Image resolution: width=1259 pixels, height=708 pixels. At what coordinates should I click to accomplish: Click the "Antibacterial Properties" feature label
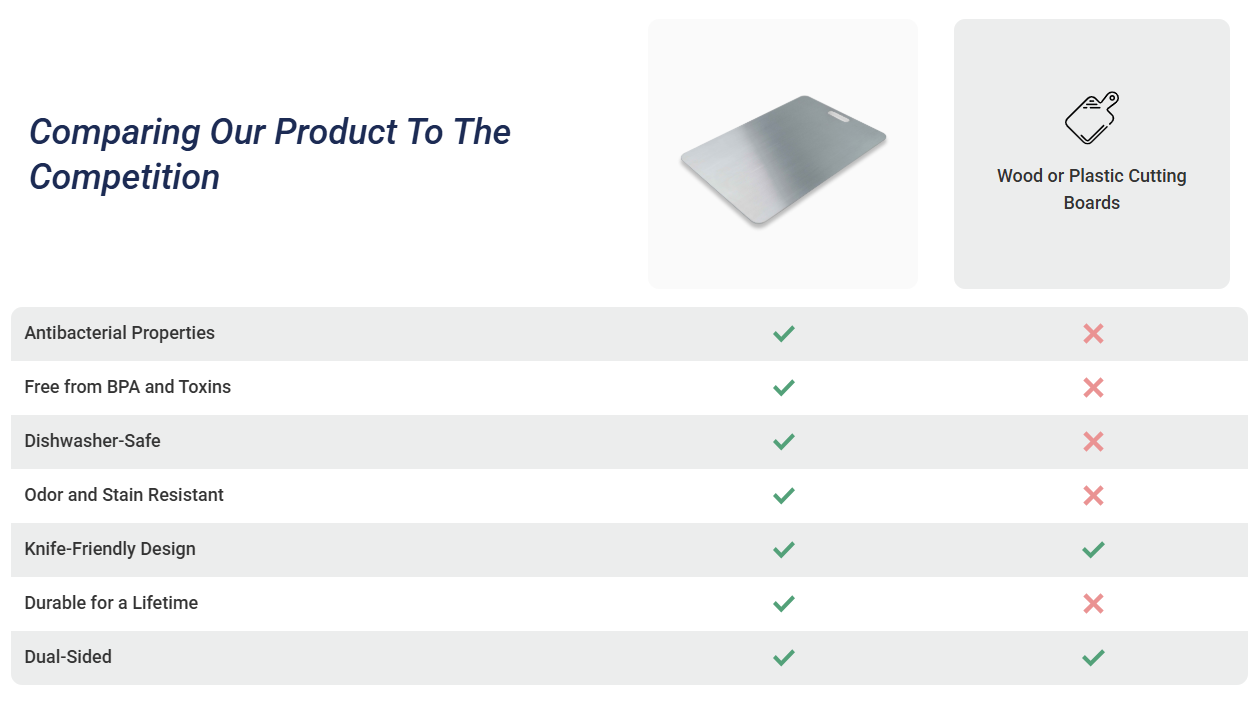tap(119, 333)
